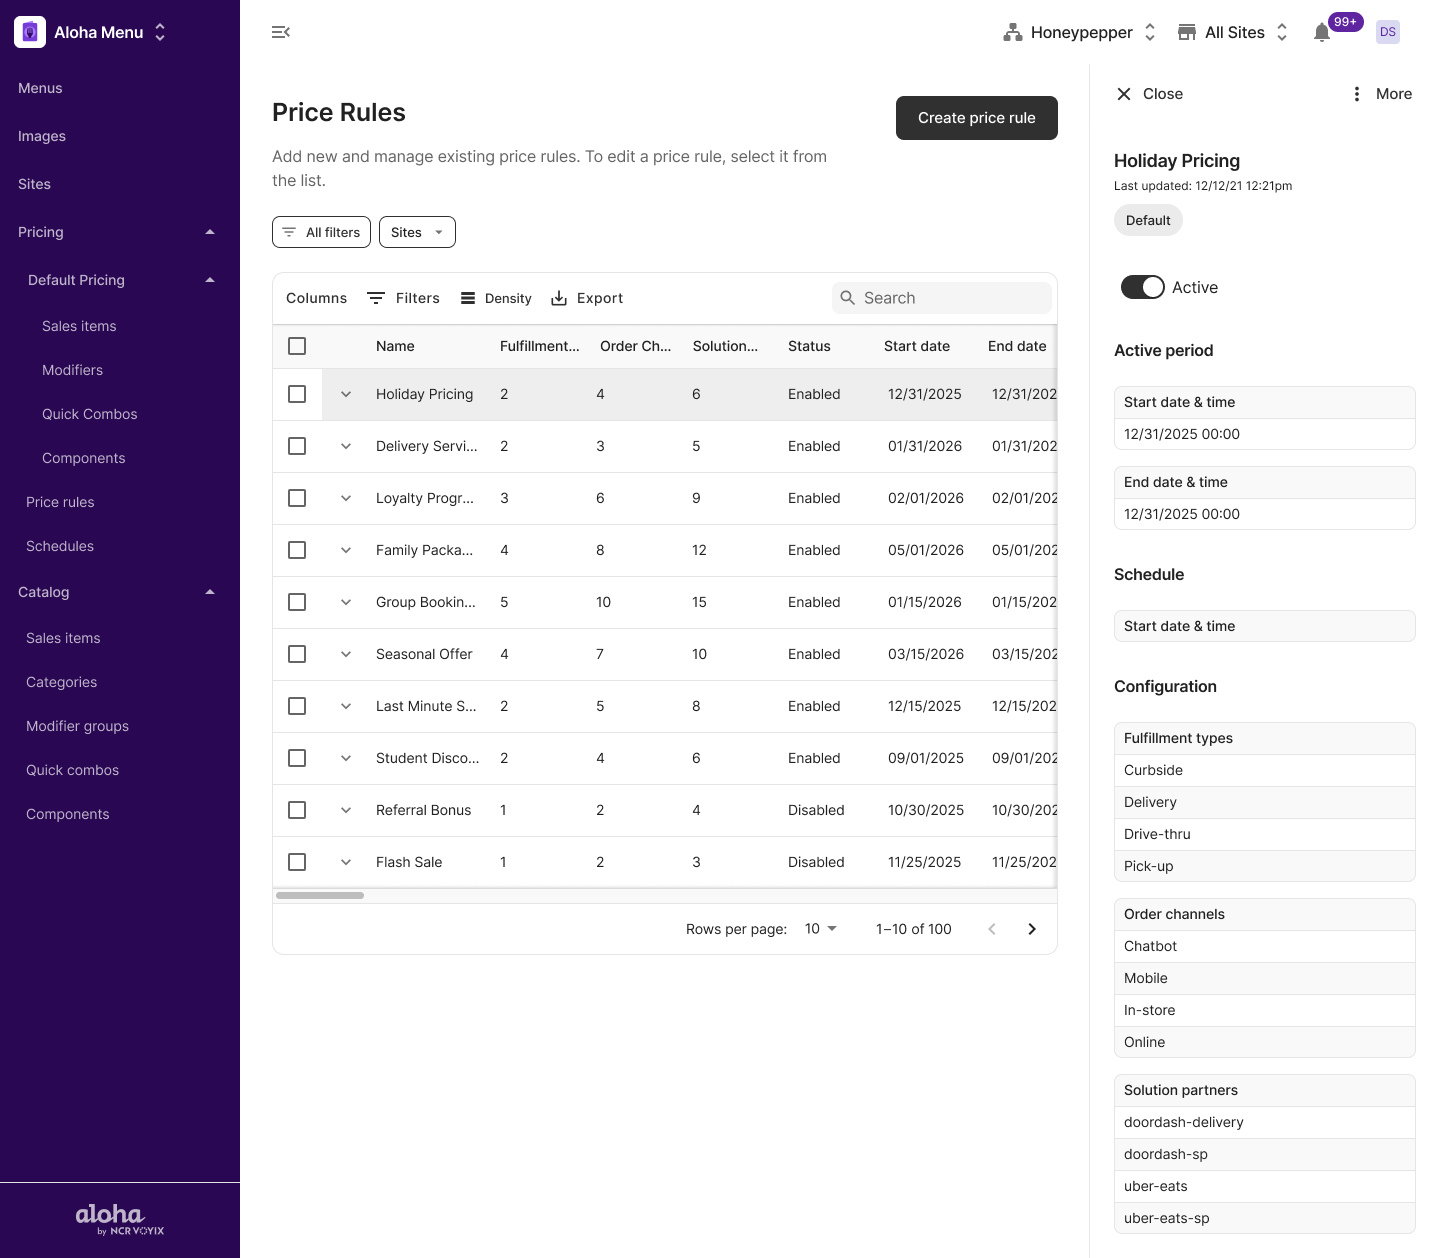Screen dimensions: 1440x1258
Task: Disable the Active toggle for Holiday Pricing
Action: 1142,287
